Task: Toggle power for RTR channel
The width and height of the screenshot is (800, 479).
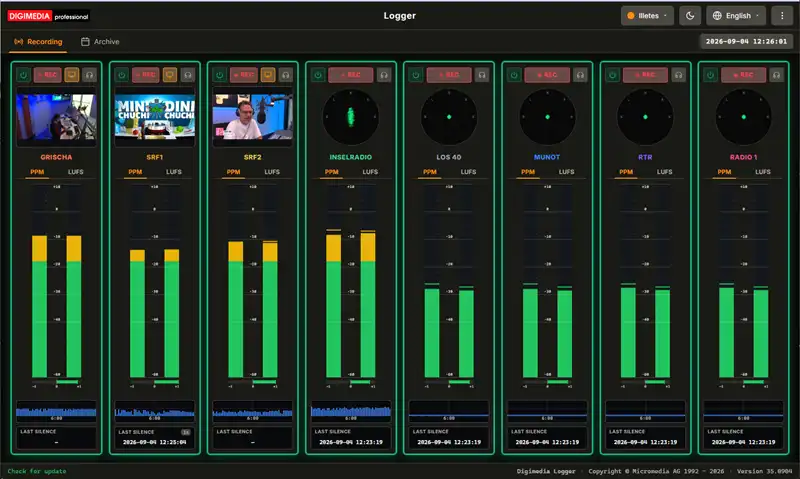Action: [x=612, y=75]
